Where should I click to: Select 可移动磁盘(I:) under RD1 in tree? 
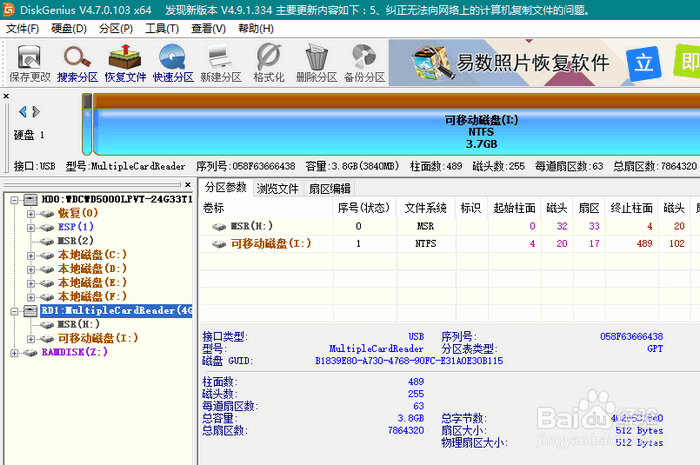[x=98, y=338]
